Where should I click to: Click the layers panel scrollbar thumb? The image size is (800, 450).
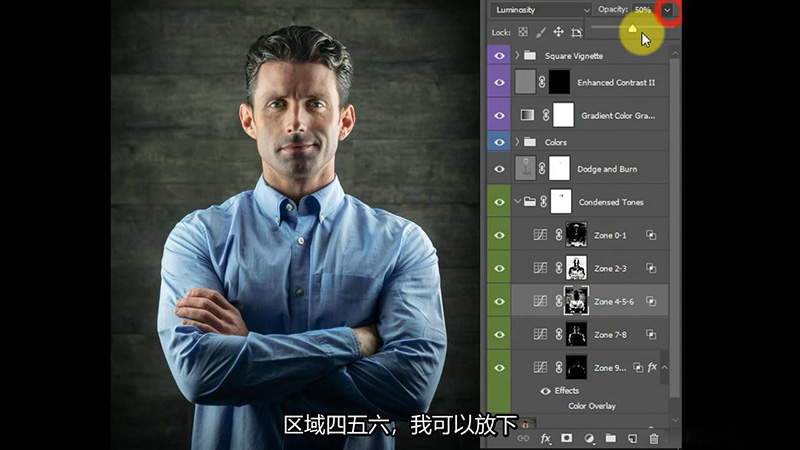pos(675,228)
